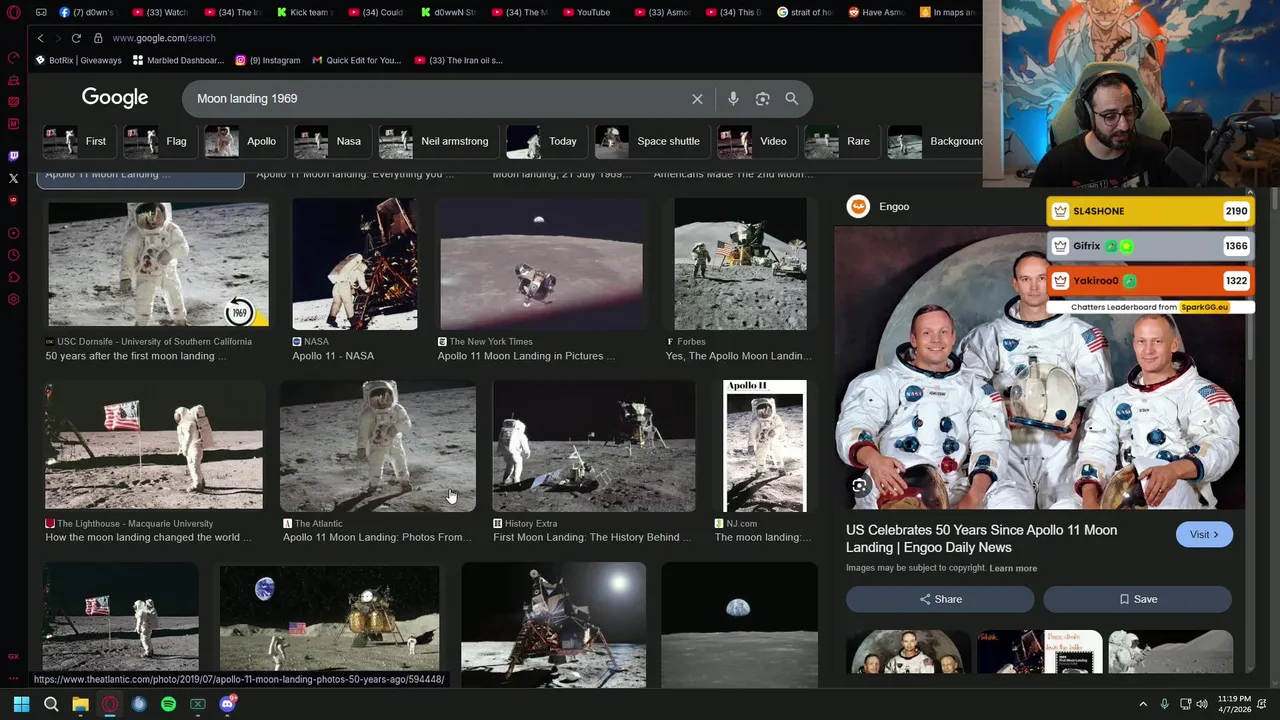Open X (Twitter) in the Opera sidebar

[14, 178]
